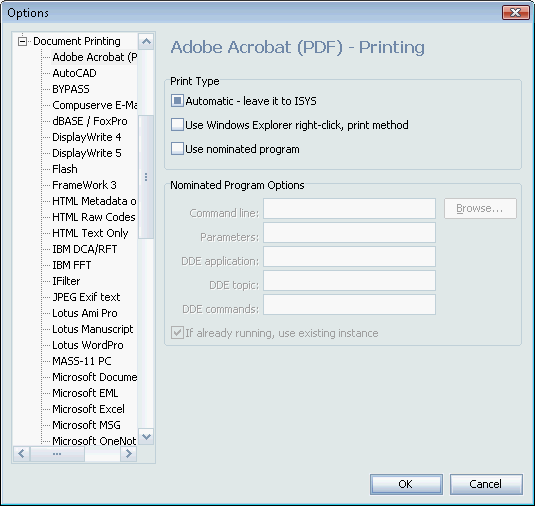Click the vertical scrollbar thumb
Viewport: 535px width, 506px height.
point(146,177)
